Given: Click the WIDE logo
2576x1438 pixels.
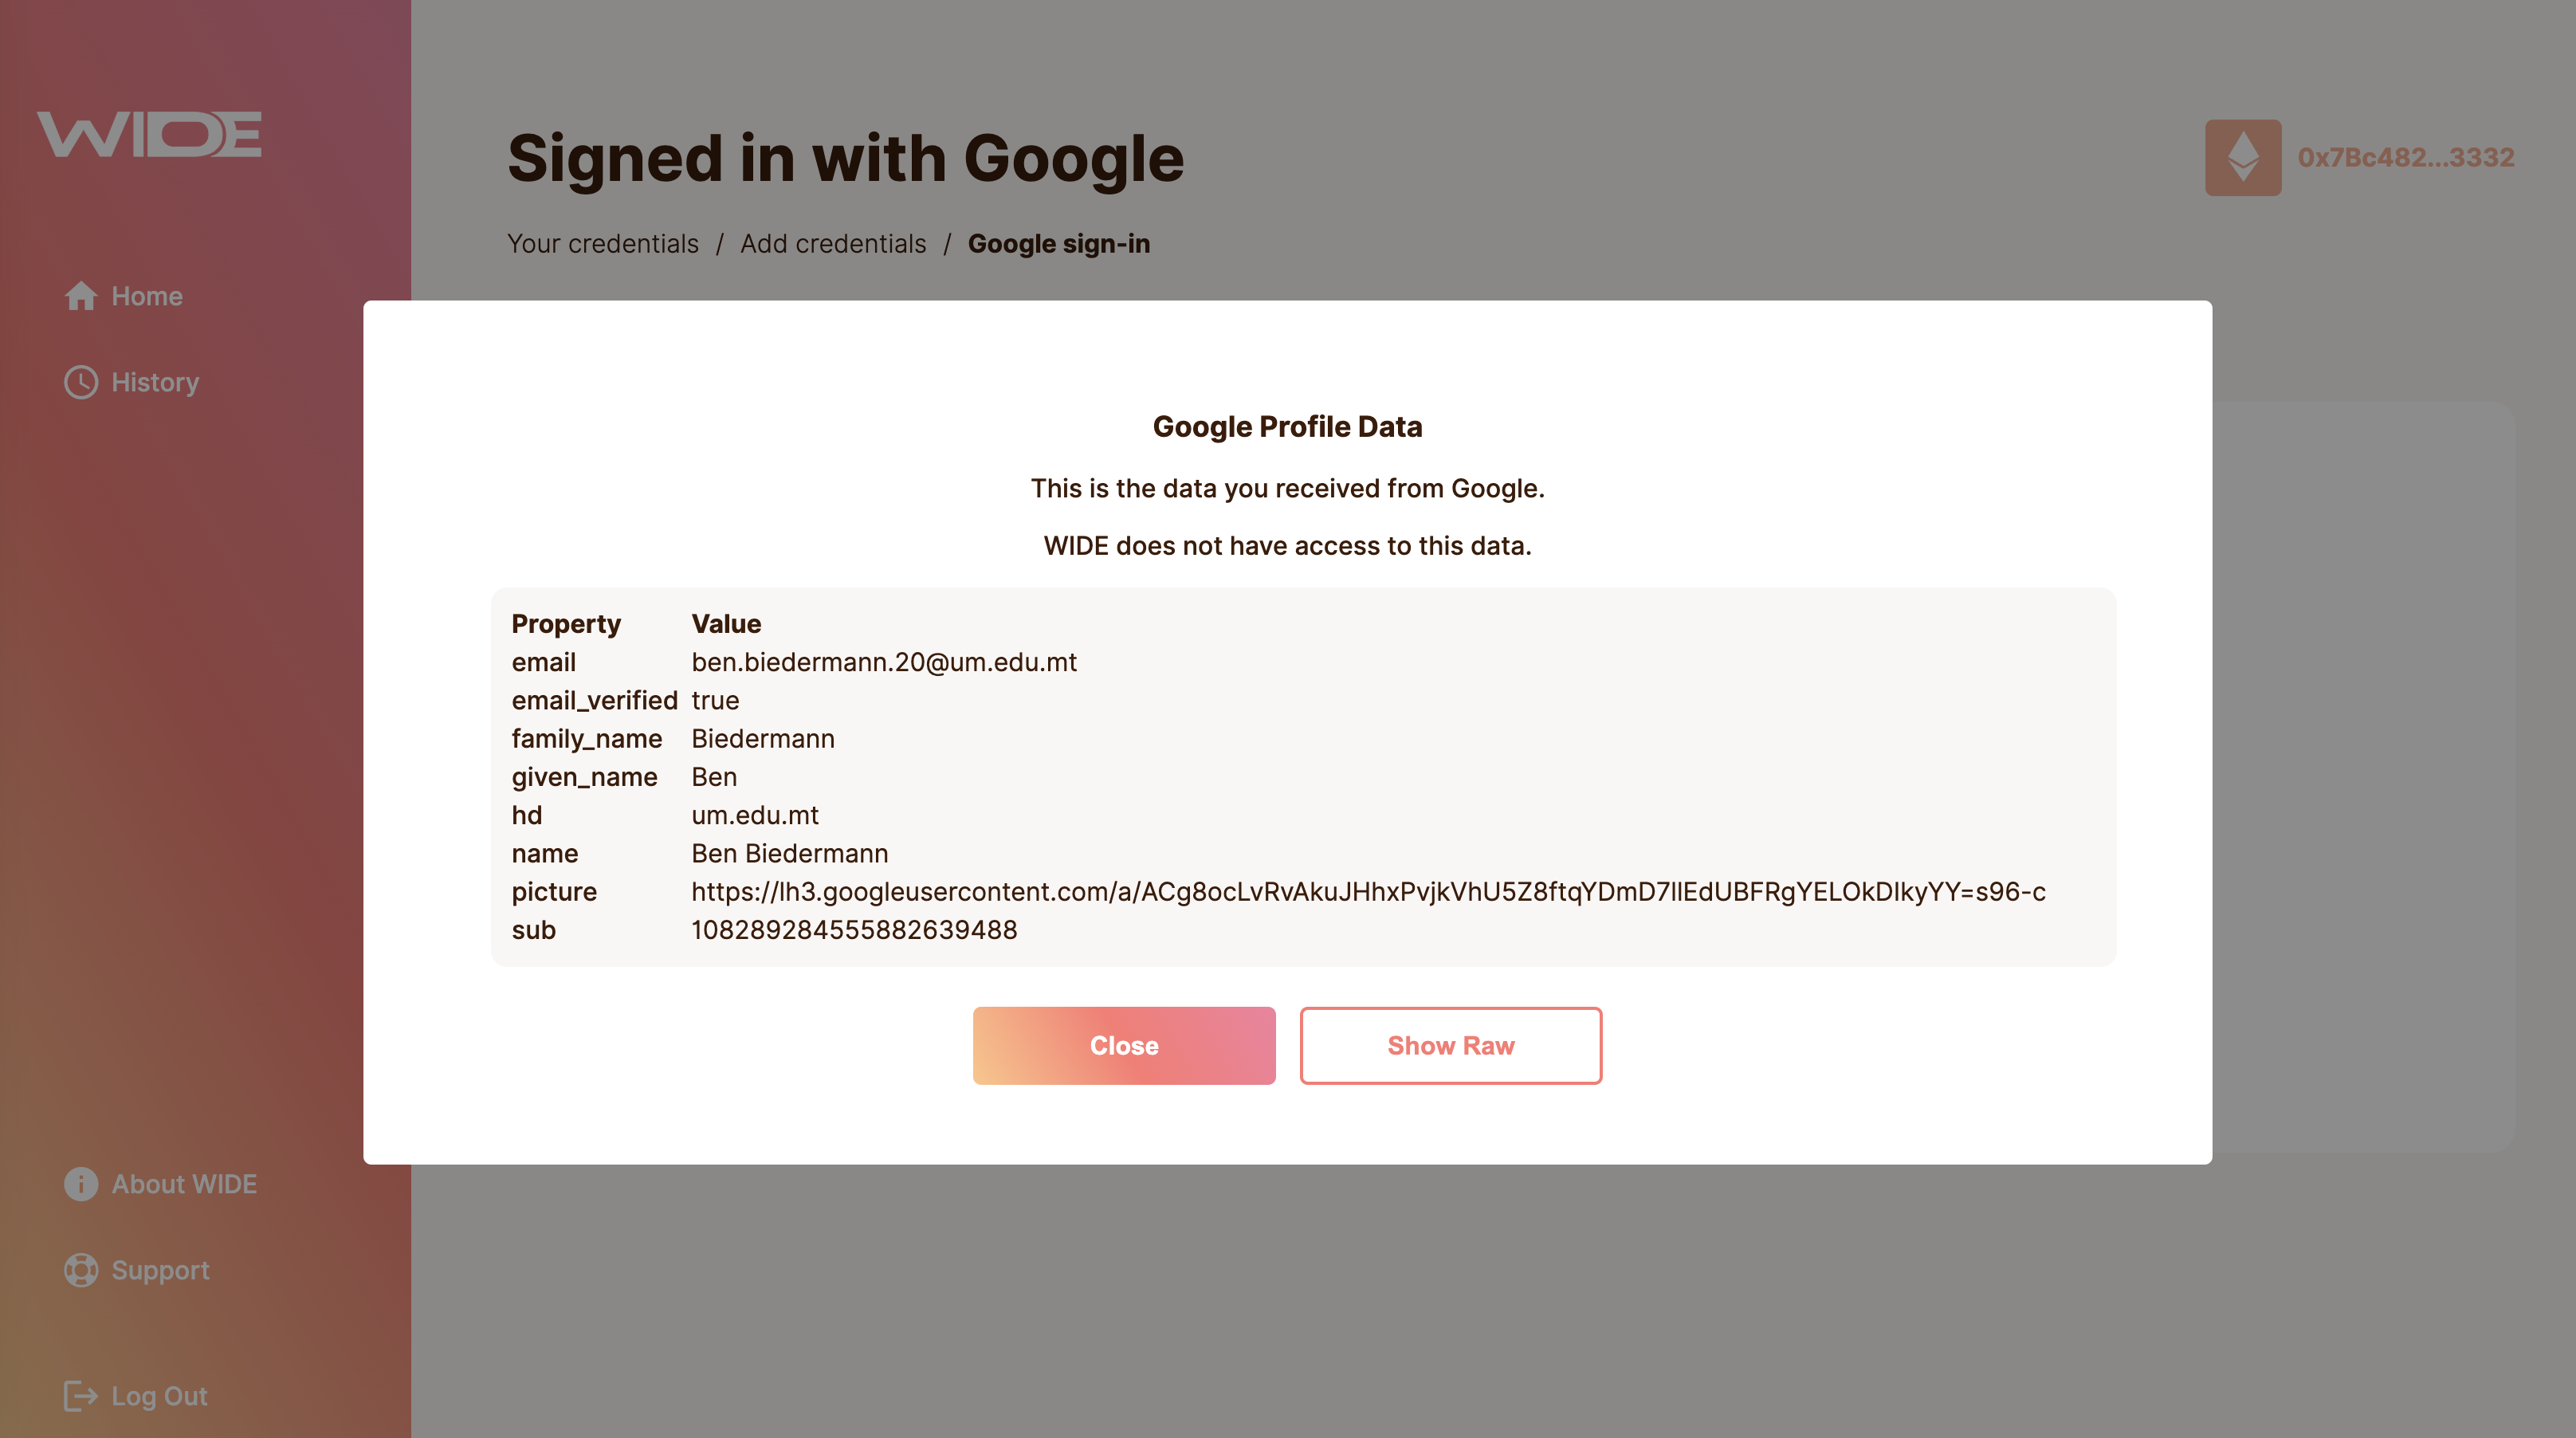Looking at the screenshot, I should [x=149, y=134].
